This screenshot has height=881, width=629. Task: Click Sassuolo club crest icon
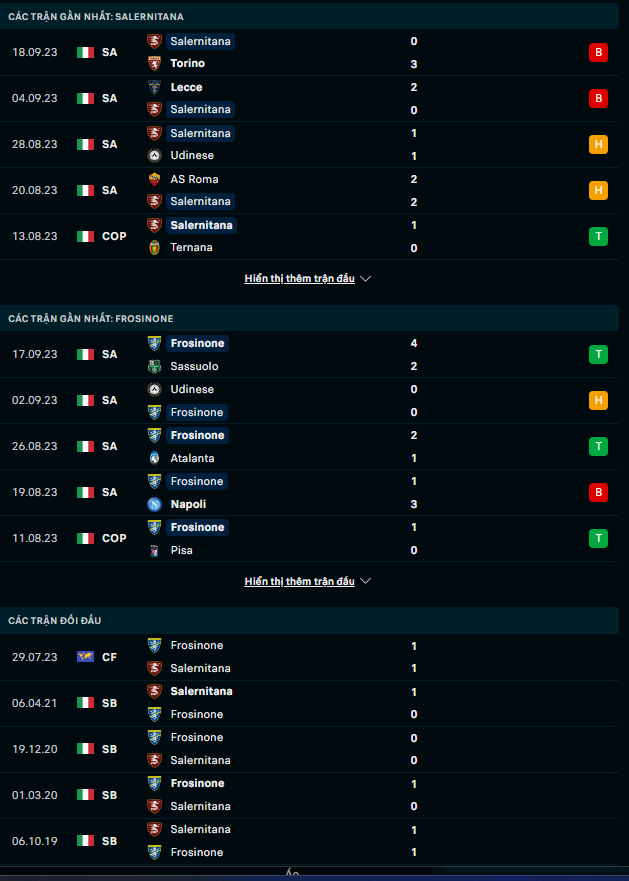click(155, 366)
